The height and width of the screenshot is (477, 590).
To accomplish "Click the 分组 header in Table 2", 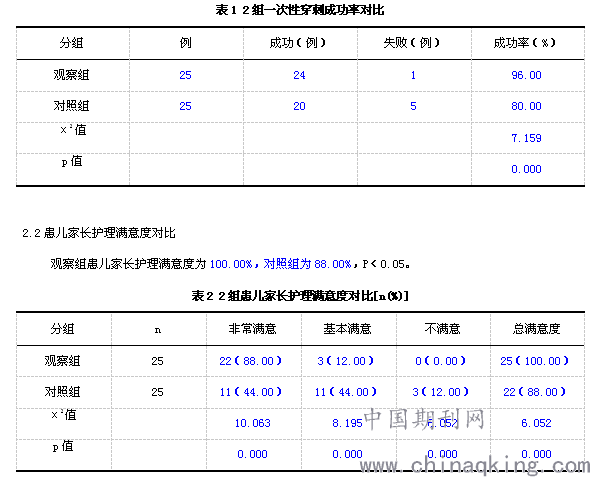I will click(x=62, y=329).
